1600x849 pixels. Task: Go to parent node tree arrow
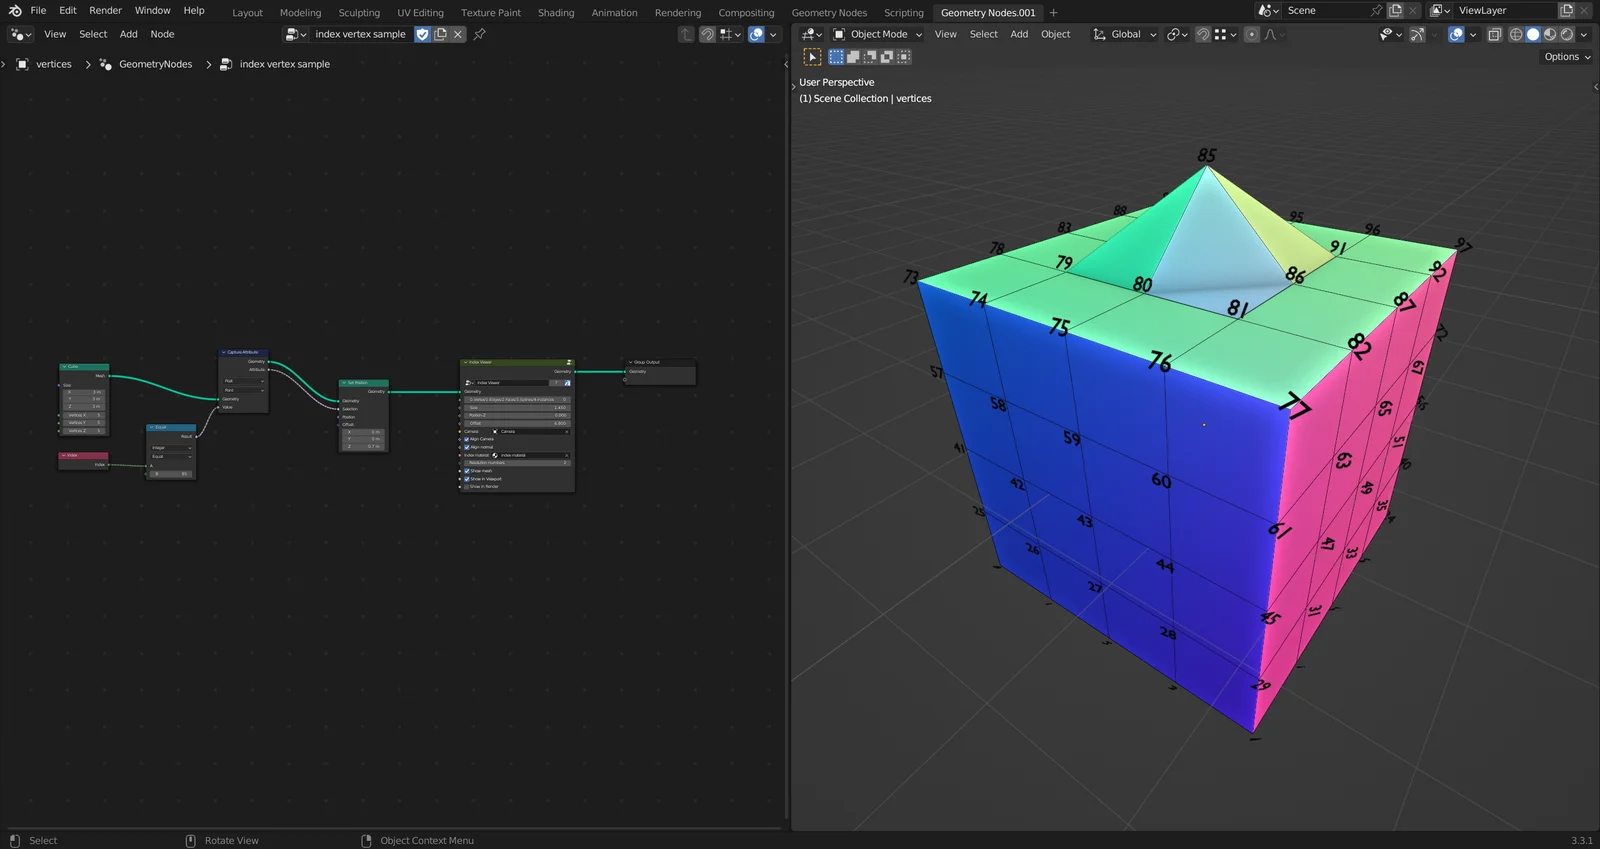(686, 34)
